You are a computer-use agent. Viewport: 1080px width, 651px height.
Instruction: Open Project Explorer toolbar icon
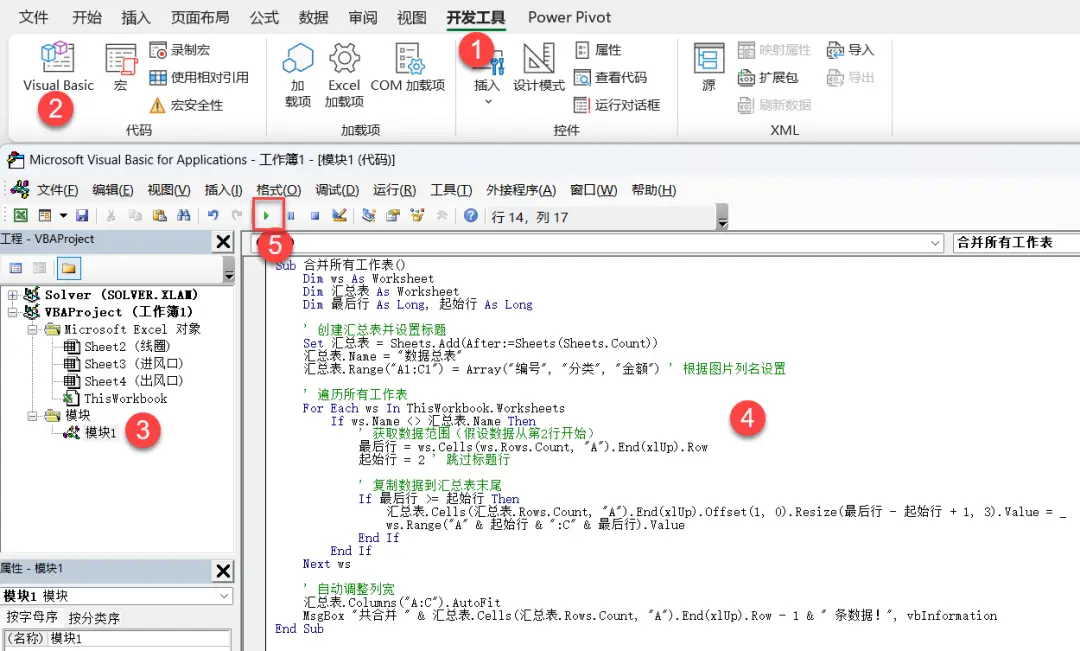click(x=368, y=216)
